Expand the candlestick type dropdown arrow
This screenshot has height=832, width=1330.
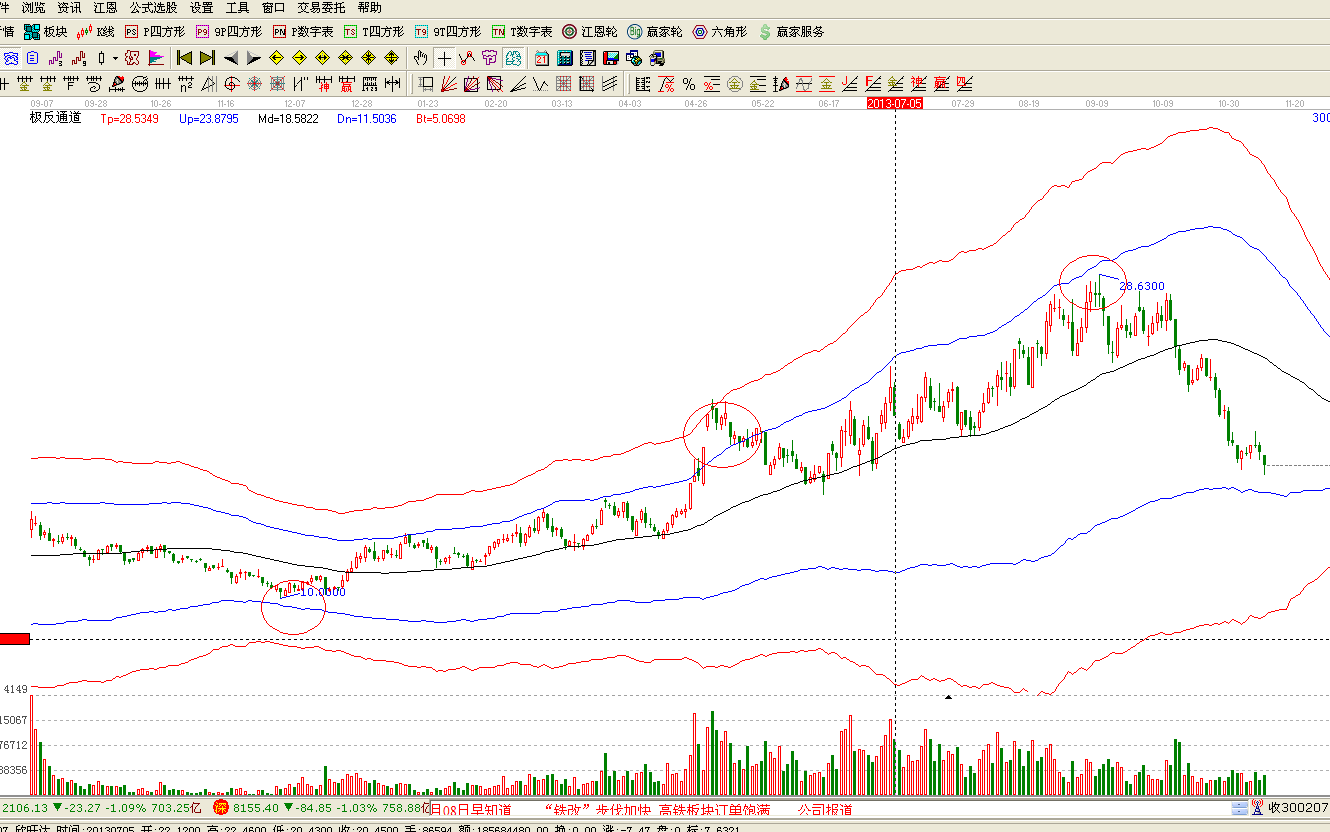(115, 58)
